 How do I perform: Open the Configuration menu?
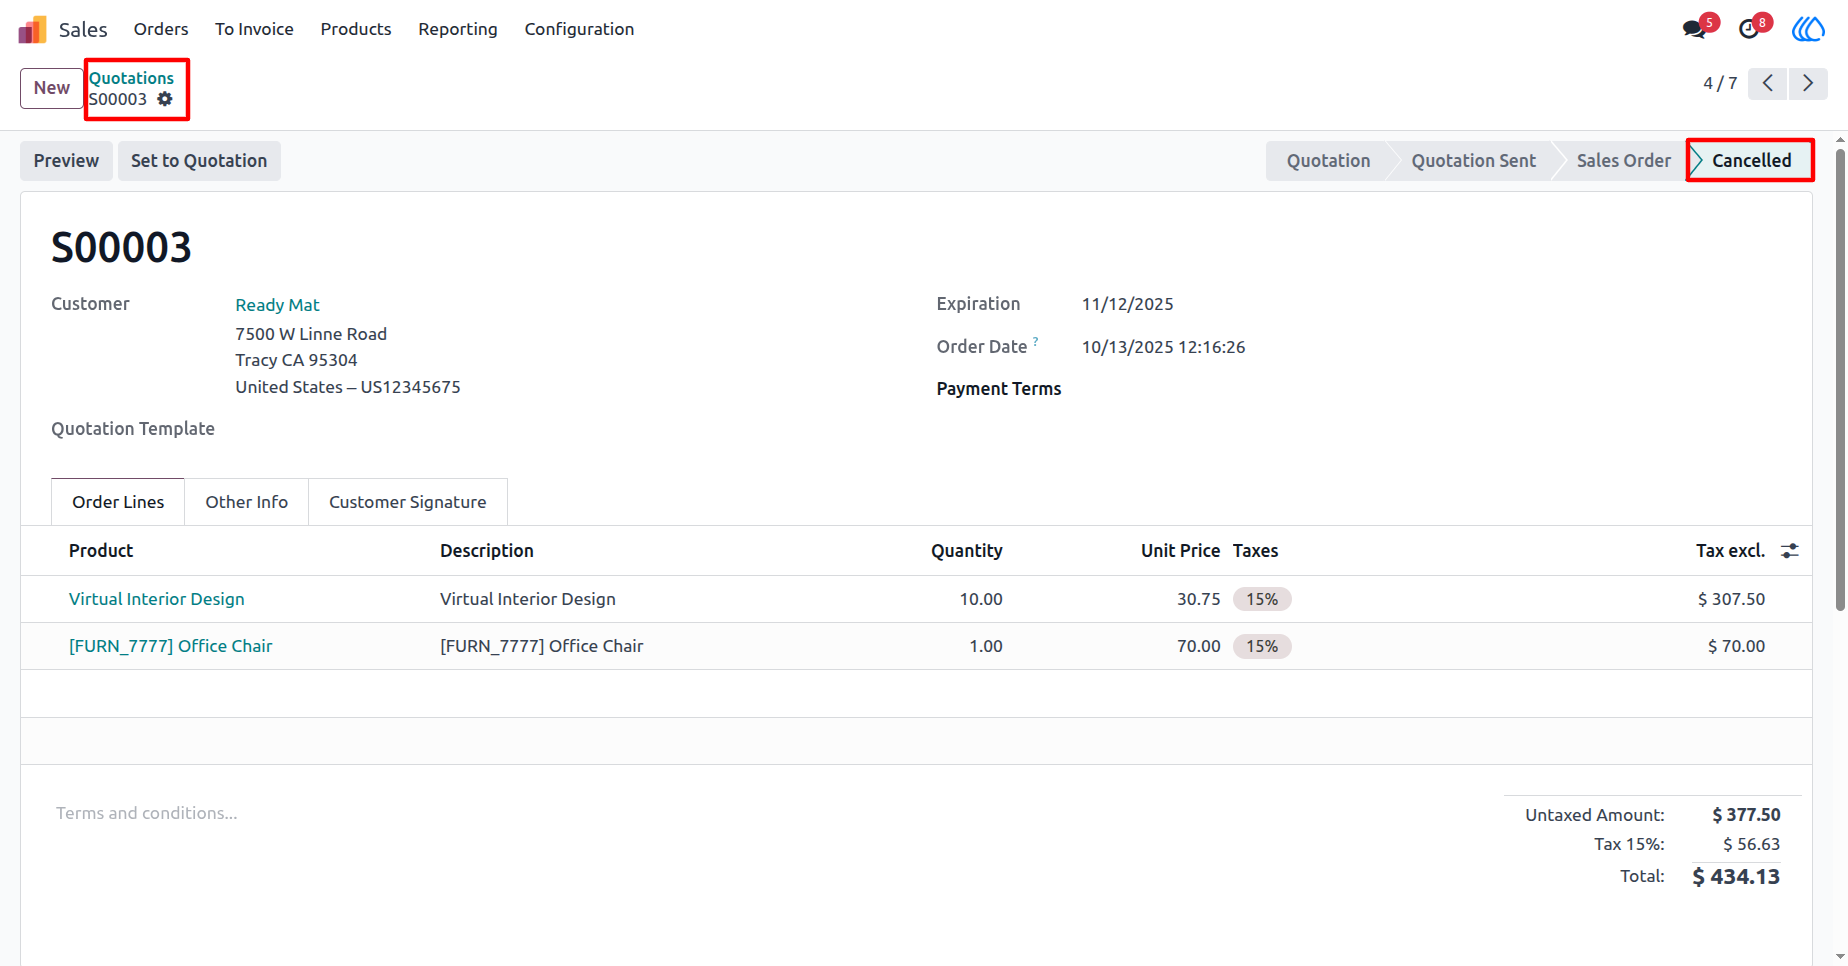(x=579, y=29)
